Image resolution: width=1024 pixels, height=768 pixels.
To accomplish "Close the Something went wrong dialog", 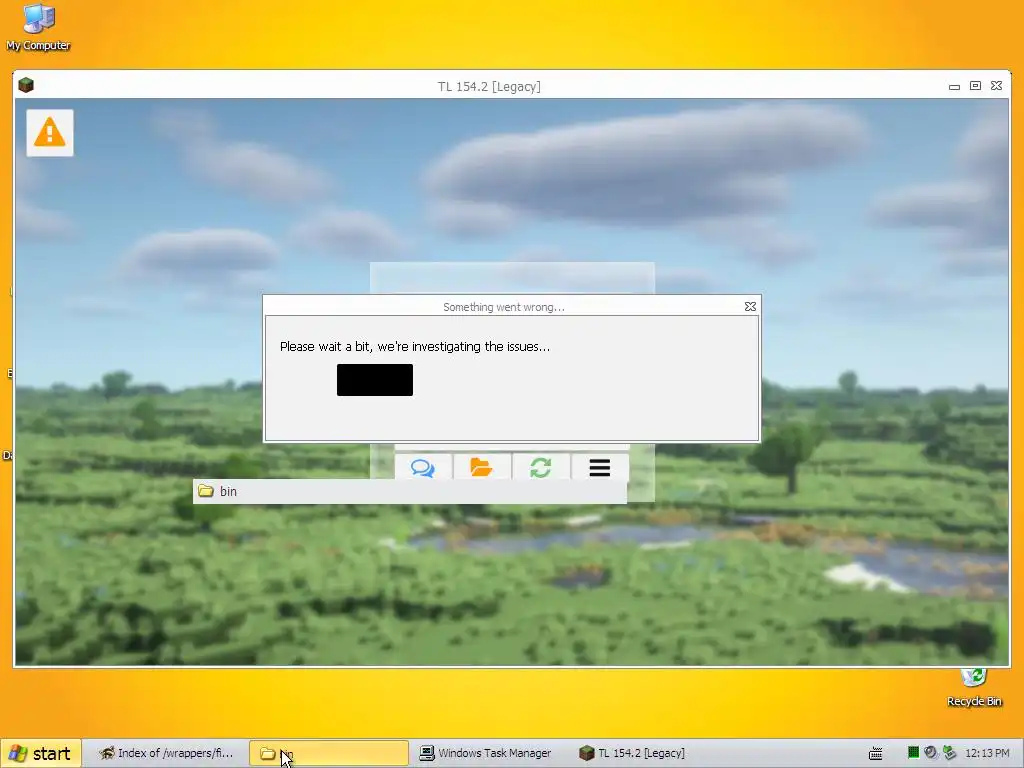I will (x=750, y=306).
